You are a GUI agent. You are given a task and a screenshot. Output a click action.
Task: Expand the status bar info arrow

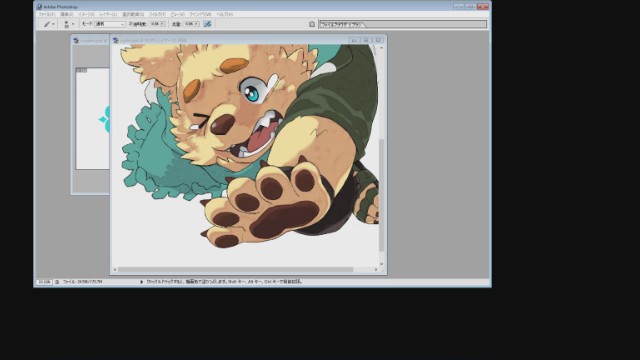[142, 282]
